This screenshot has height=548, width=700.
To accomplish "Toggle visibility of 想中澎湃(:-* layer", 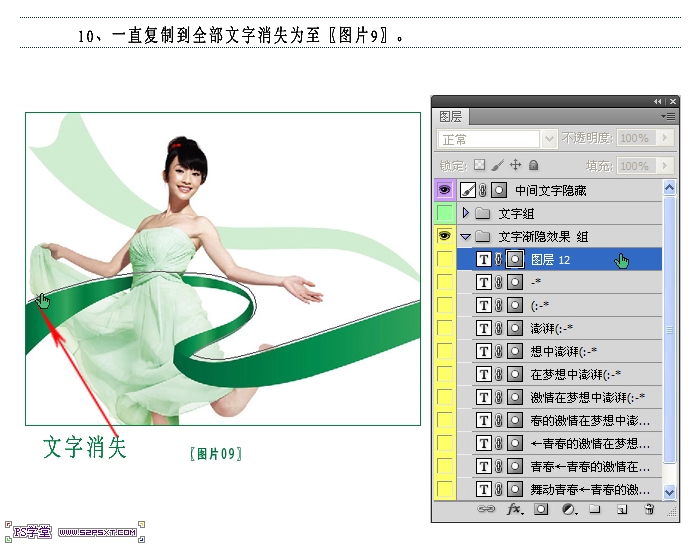I will (x=445, y=351).
